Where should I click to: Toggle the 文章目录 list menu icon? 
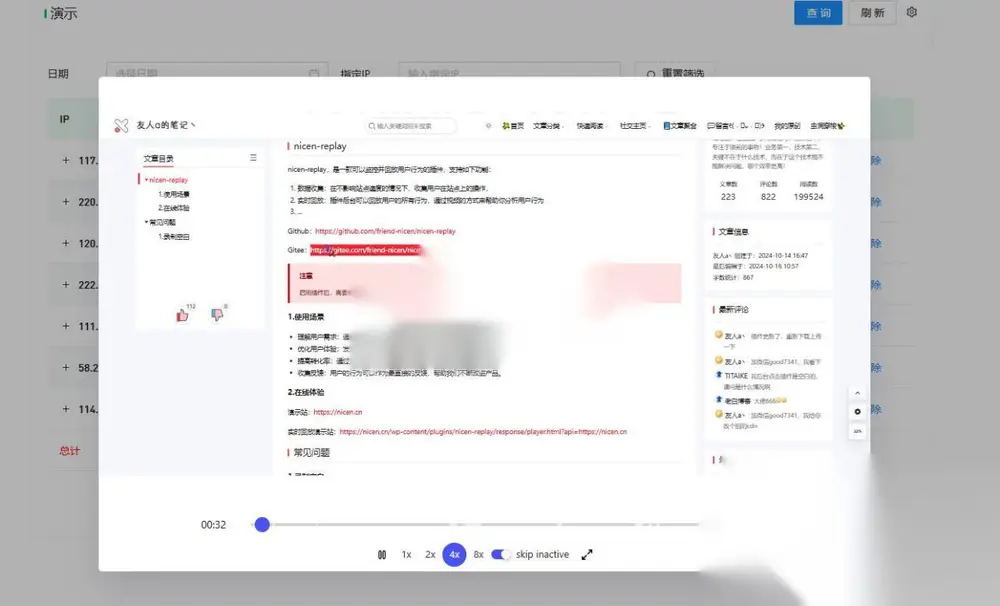(253, 158)
